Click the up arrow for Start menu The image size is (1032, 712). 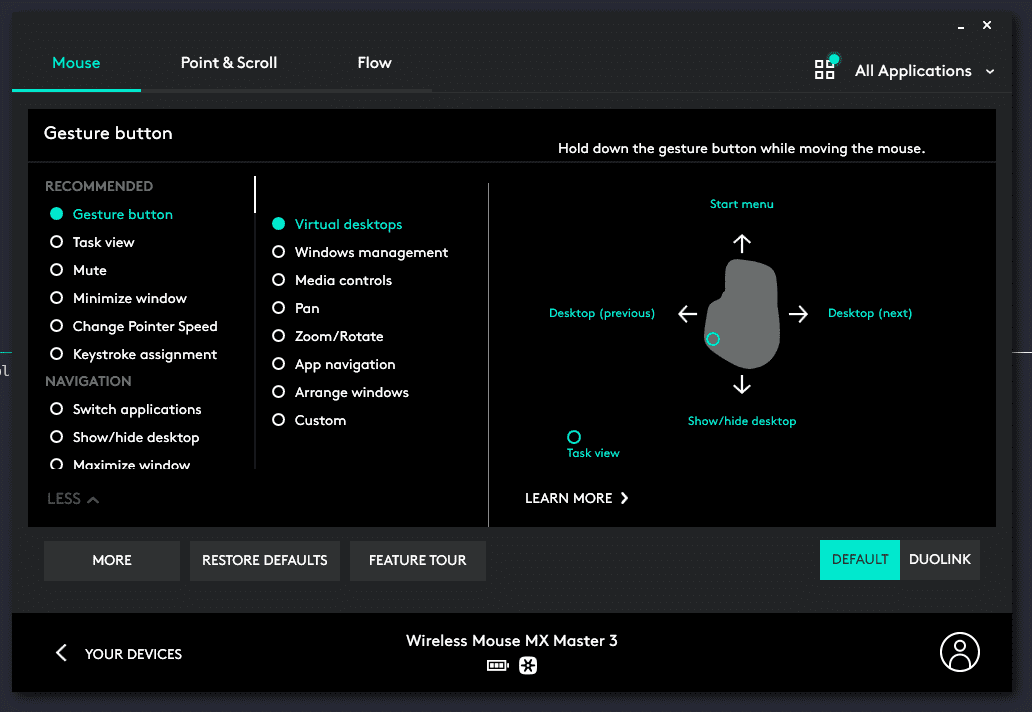coord(741,243)
